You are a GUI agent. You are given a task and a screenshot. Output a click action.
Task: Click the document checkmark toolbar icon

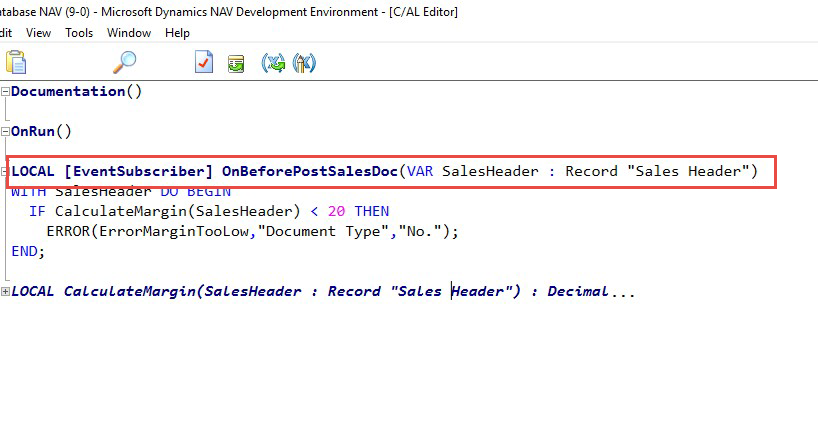tap(203, 62)
